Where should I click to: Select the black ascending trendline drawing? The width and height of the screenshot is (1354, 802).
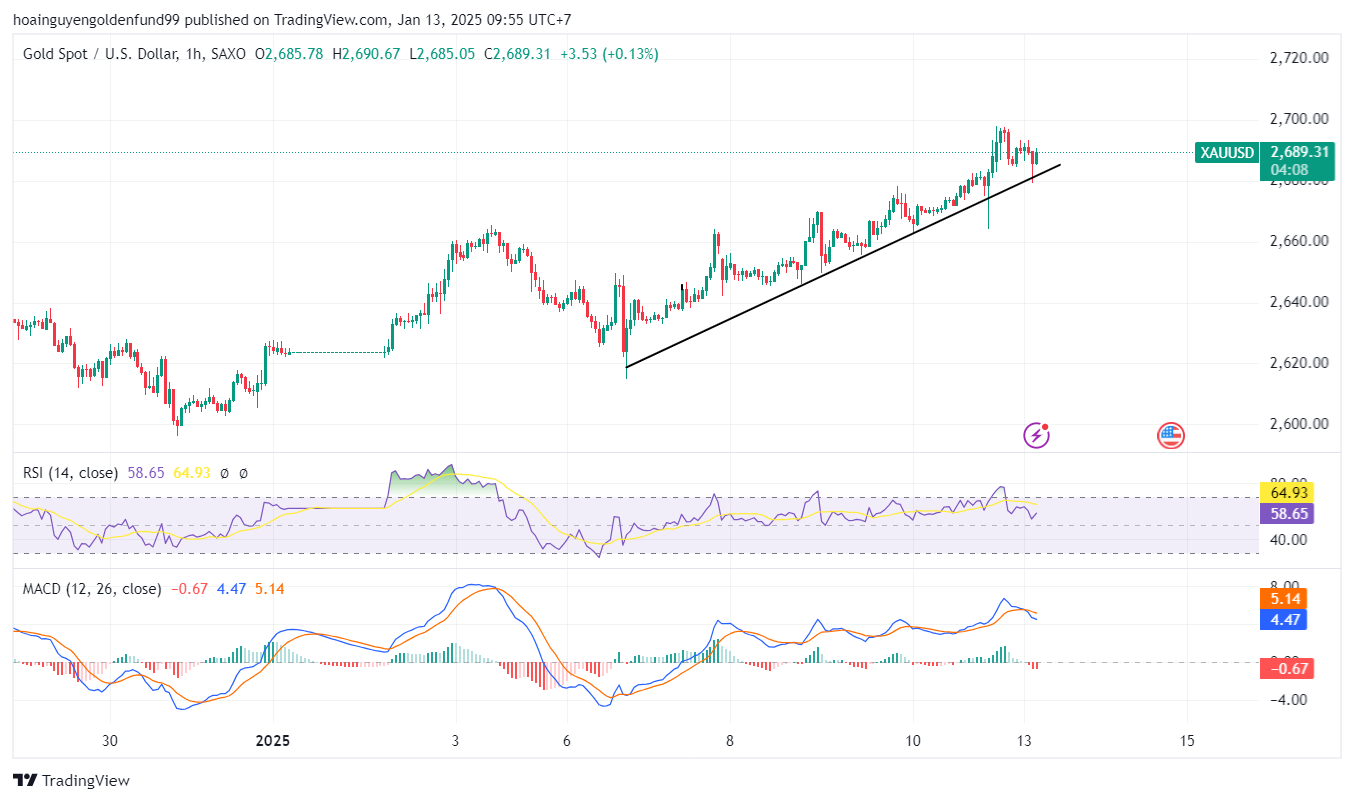click(843, 265)
